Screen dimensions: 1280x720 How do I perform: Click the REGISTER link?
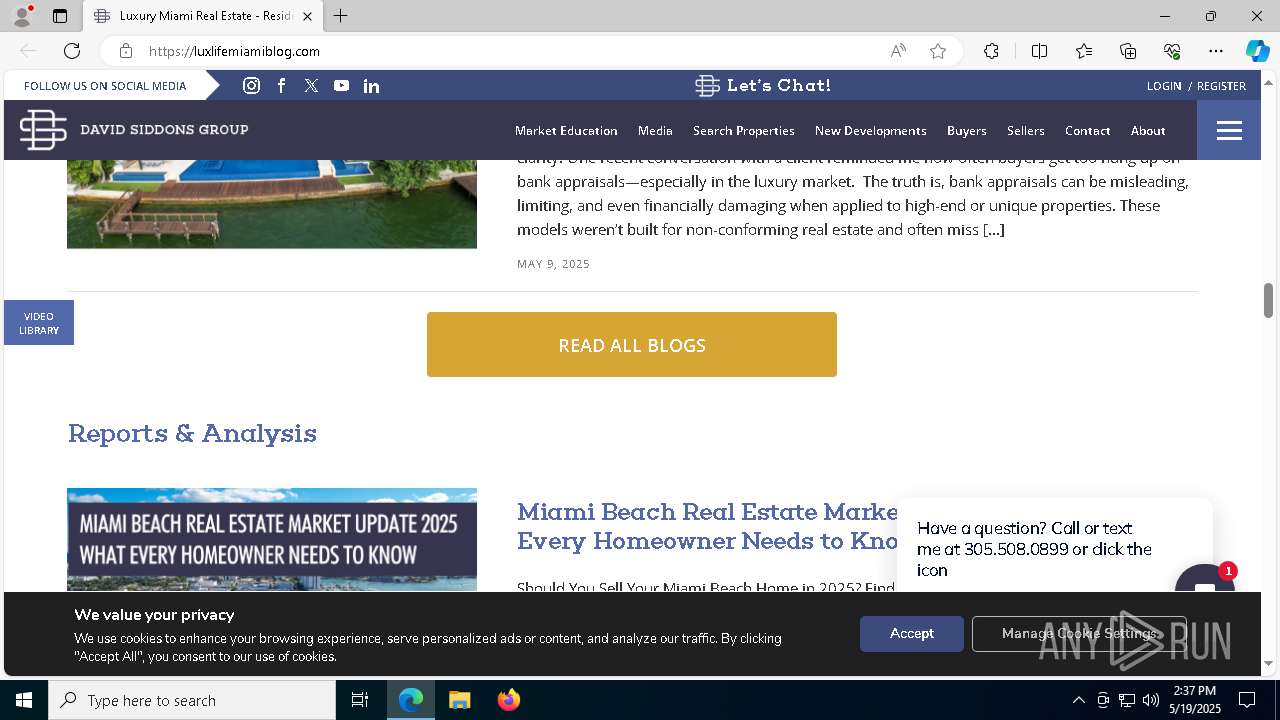[x=1221, y=86]
